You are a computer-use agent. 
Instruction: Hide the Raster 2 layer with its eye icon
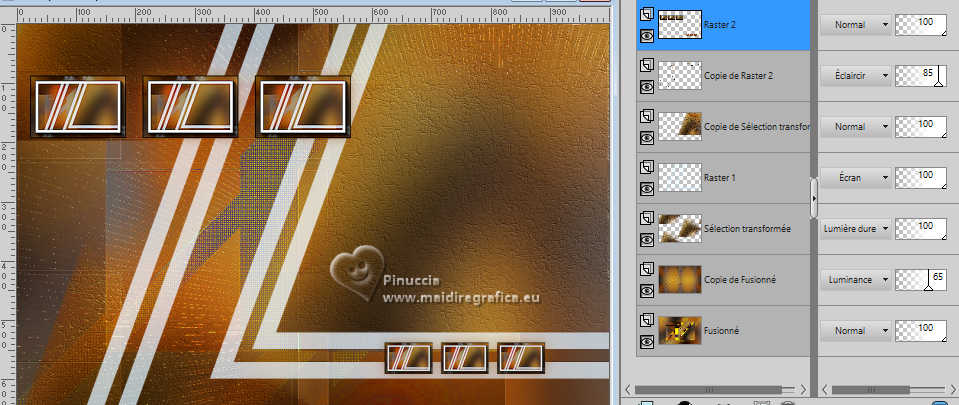pos(646,36)
